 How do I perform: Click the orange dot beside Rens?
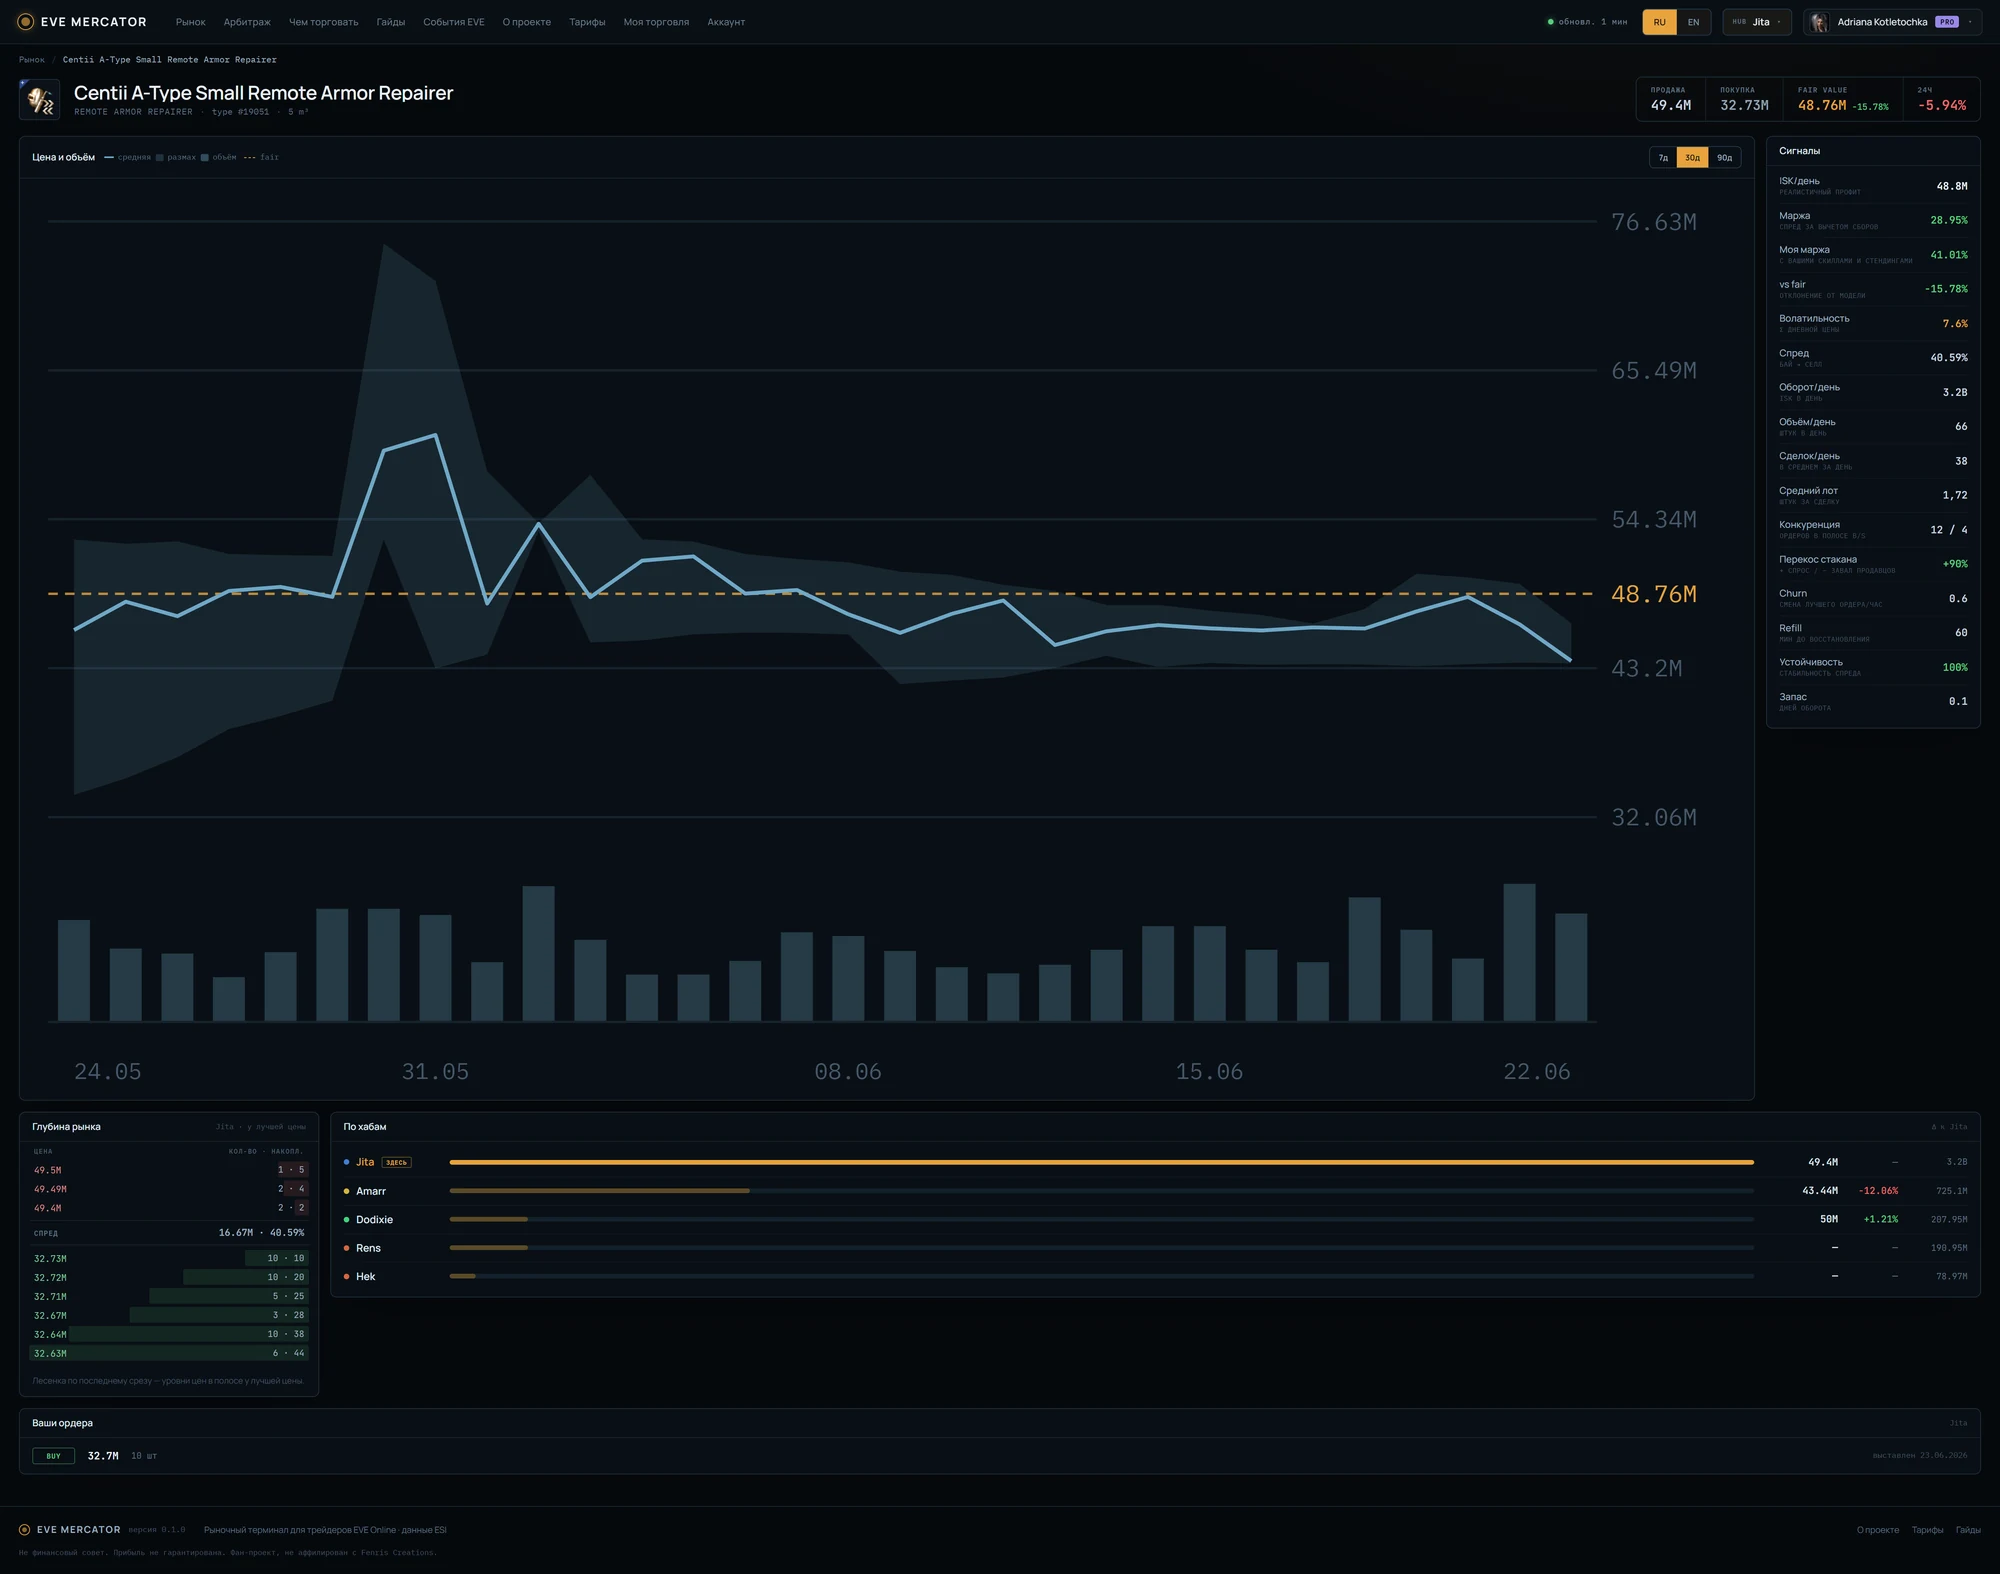click(x=346, y=1248)
